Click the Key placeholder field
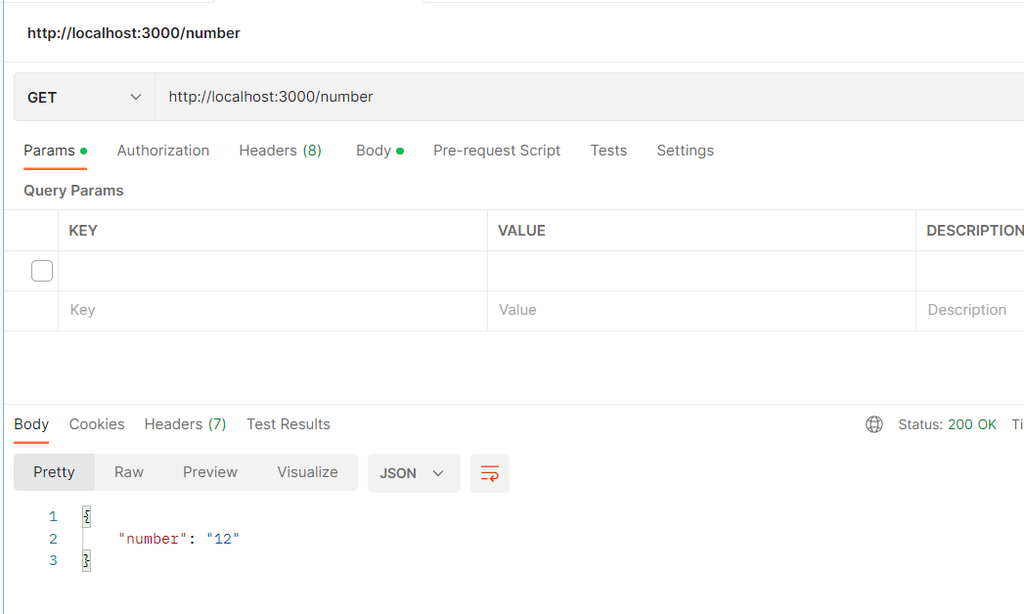Screen dimensions: 1024x614 [272, 310]
